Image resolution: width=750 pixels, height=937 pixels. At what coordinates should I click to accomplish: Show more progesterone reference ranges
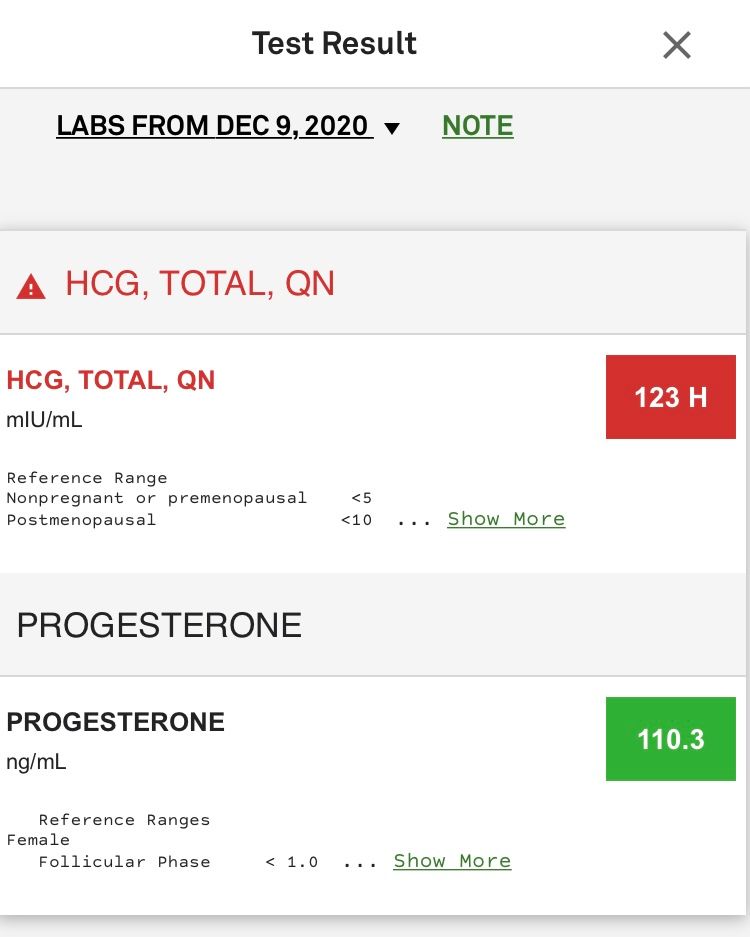452,861
